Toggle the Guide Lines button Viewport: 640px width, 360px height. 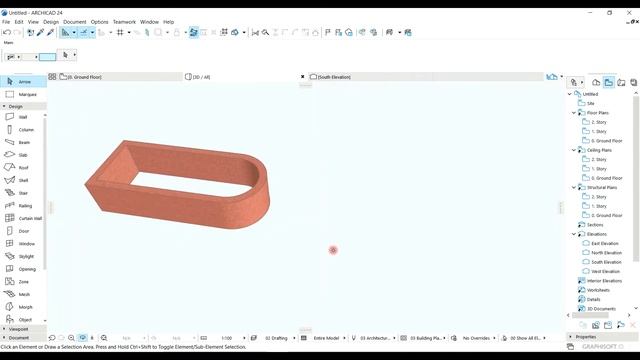pos(65,32)
